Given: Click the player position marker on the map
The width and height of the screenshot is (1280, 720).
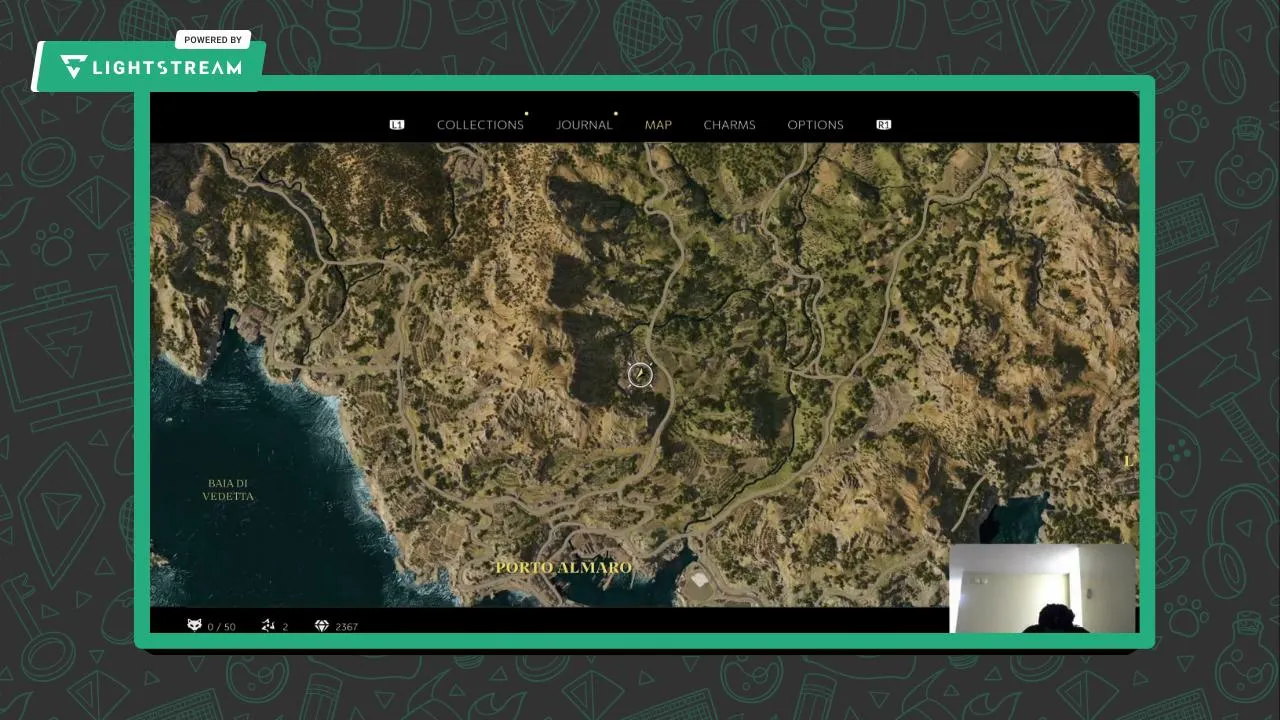Looking at the screenshot, I should pos(640,375).
